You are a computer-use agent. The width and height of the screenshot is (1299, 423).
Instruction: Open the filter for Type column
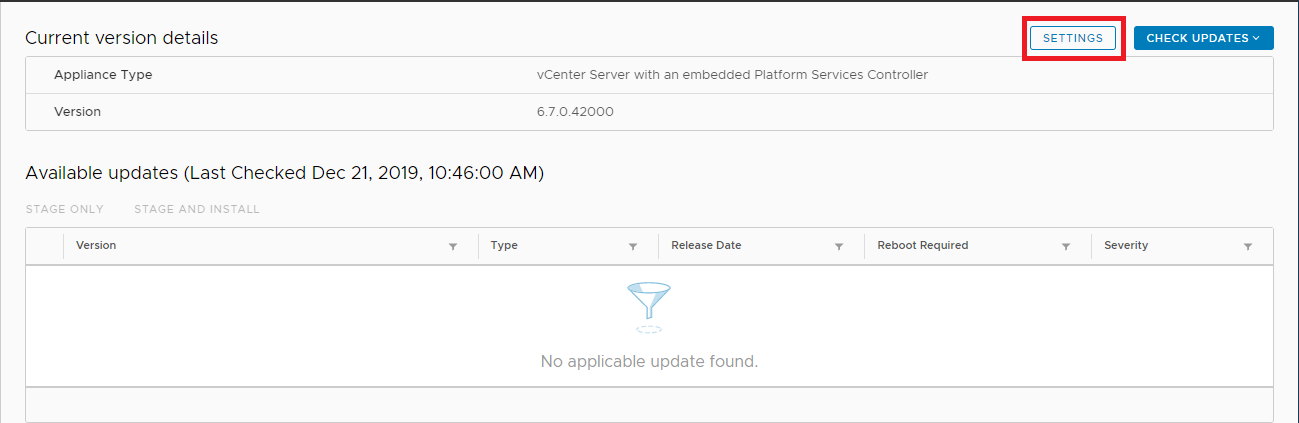click(633, 246)
